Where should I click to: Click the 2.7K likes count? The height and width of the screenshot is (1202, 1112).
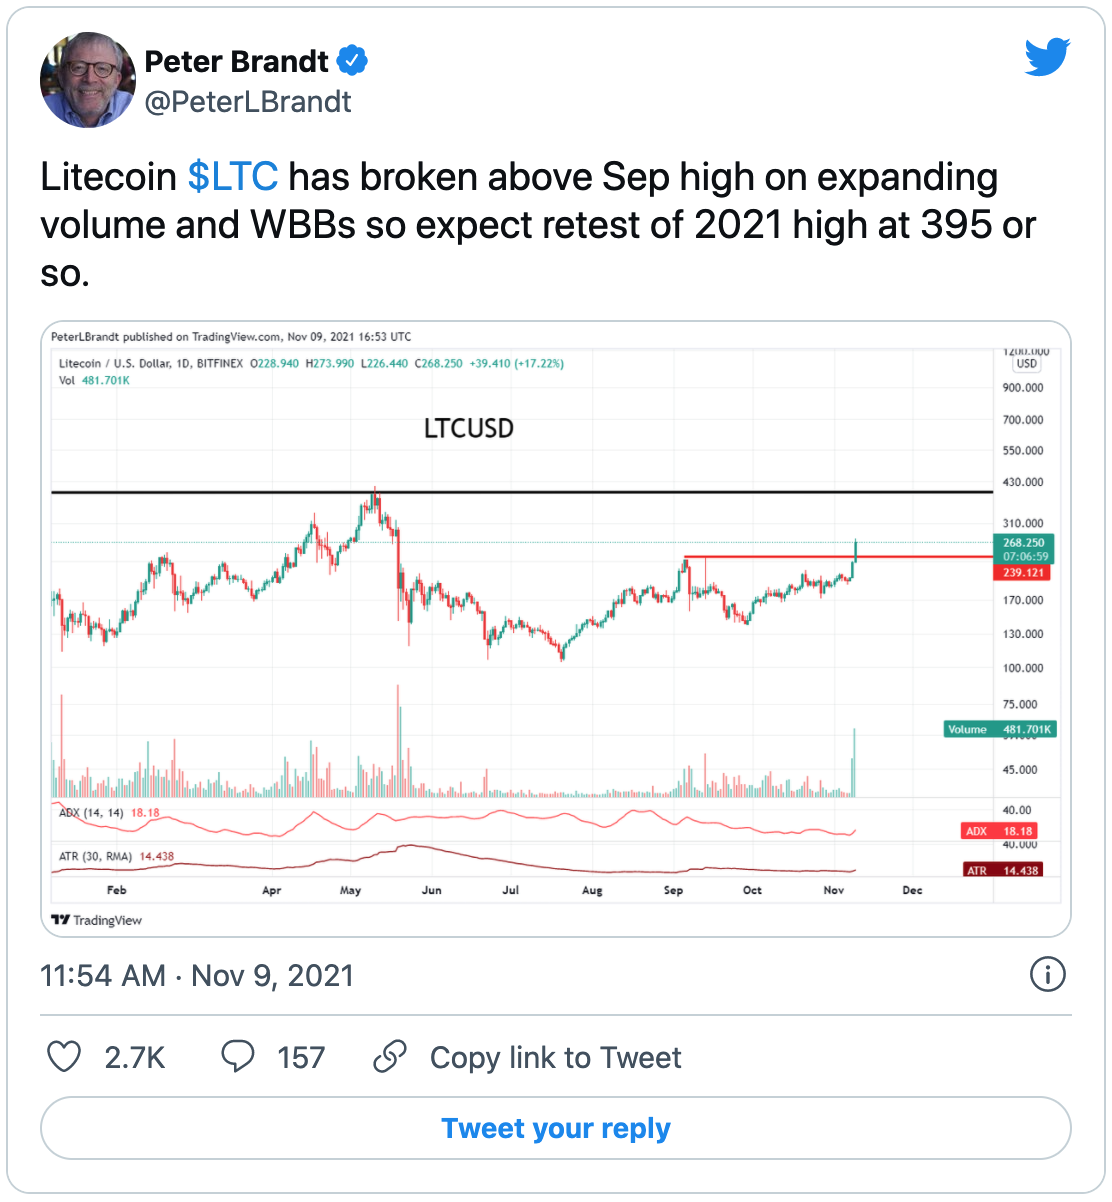[x=135, y=1057]
